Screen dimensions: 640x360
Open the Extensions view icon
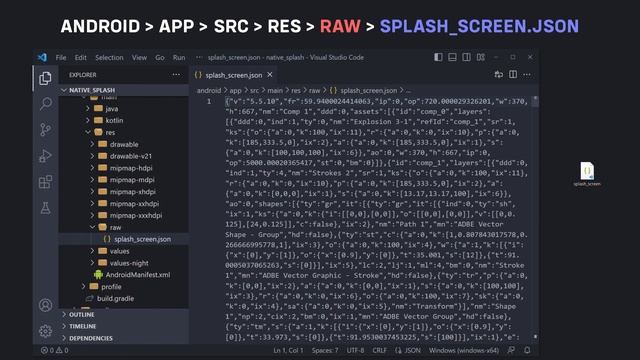pos(45,182)
